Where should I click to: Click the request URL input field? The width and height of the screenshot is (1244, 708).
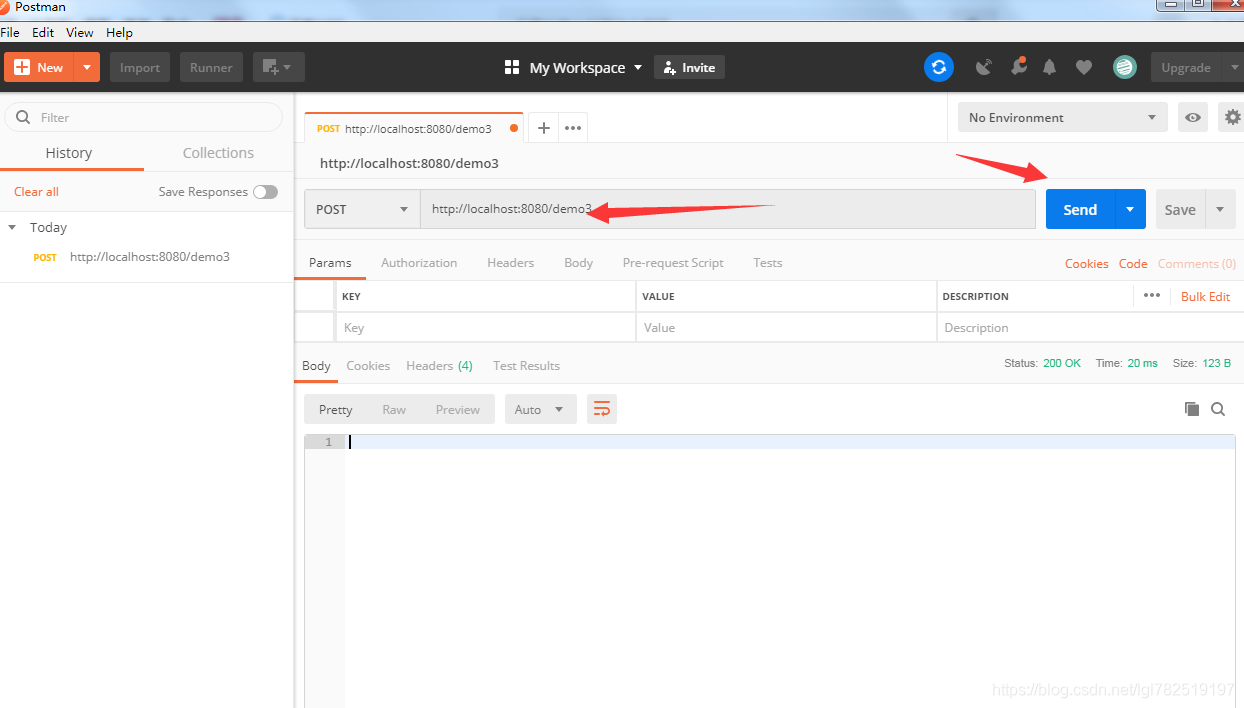(727, 209)
